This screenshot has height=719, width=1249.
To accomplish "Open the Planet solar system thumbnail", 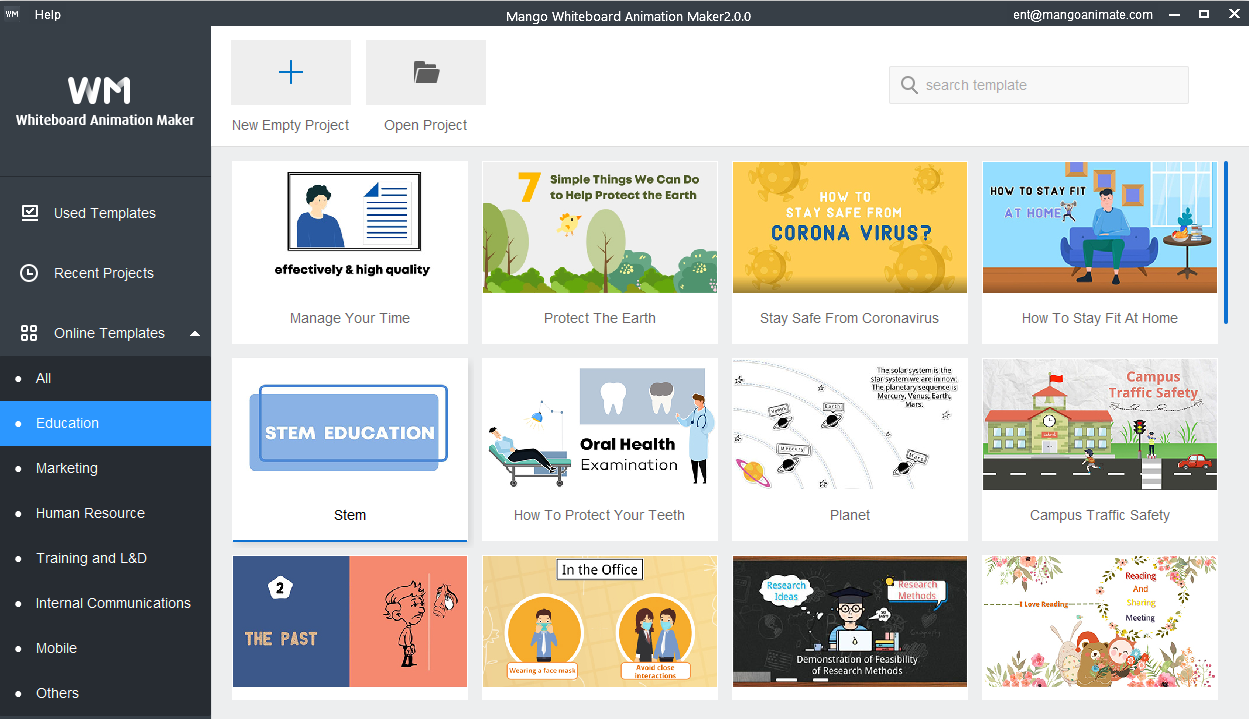I will [x=850, y=424].
